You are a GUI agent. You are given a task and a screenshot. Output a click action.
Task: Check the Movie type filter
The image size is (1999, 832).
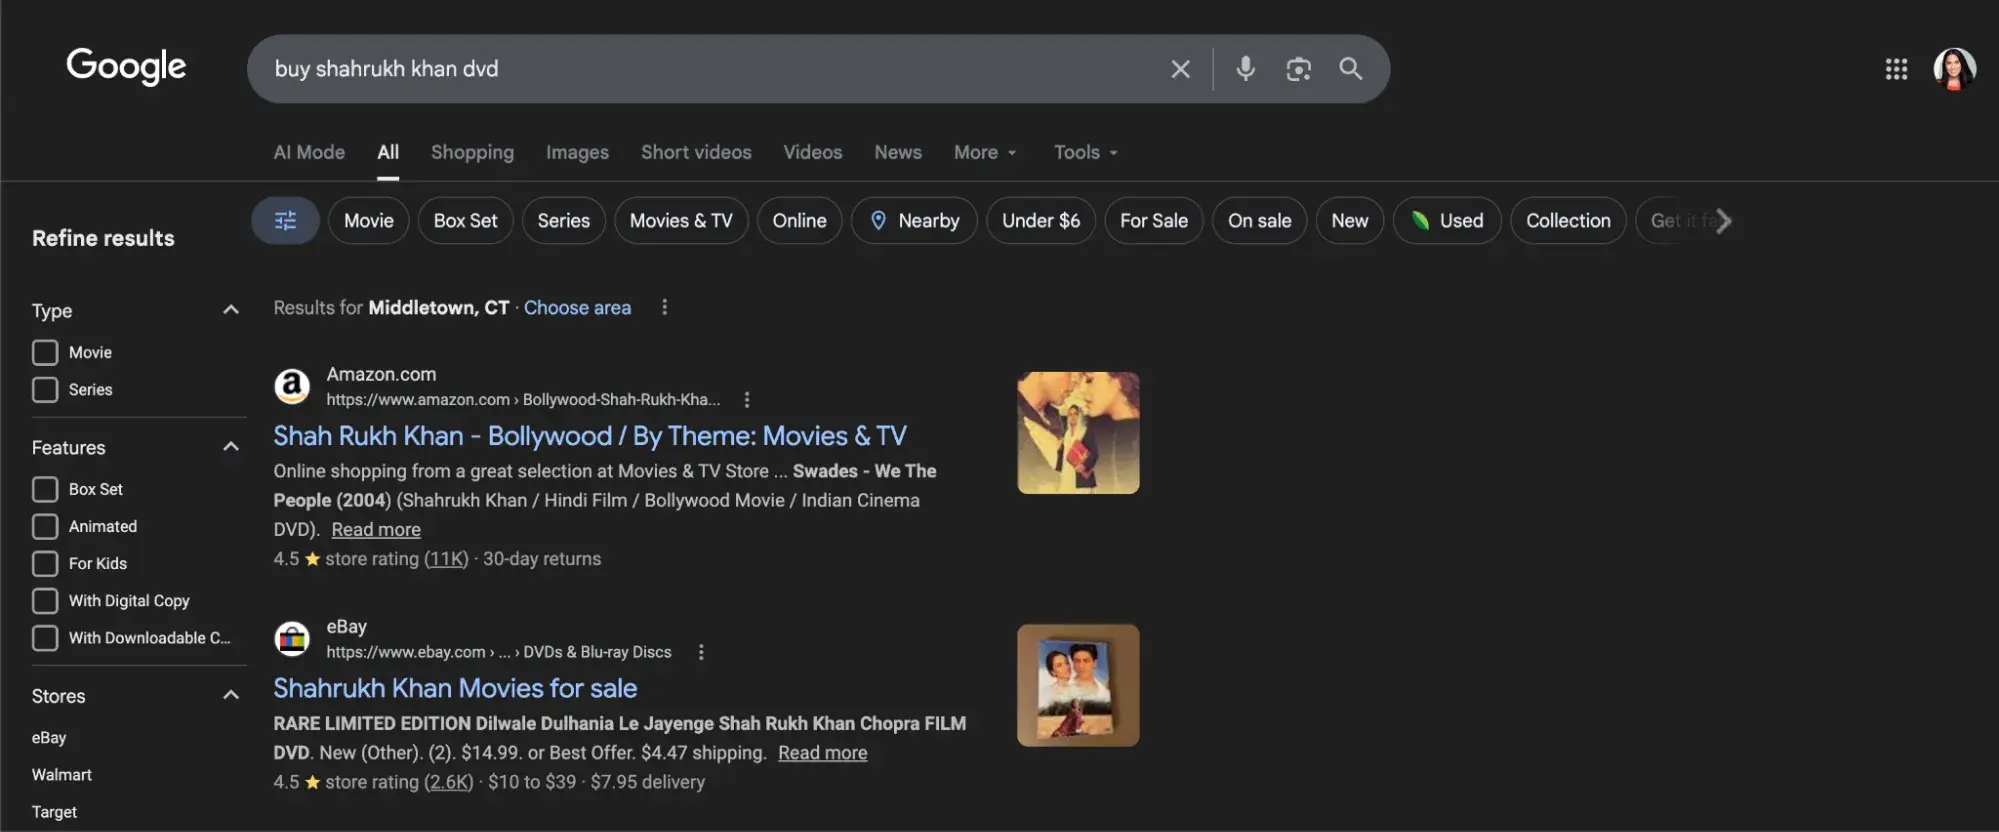click(45, 353)
